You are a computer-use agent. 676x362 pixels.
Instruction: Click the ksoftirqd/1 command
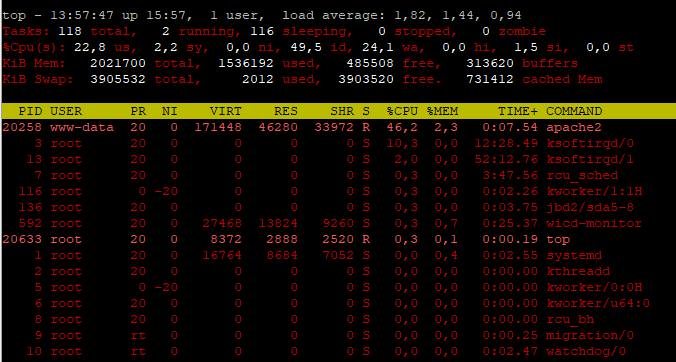click(x=590, y=159)
